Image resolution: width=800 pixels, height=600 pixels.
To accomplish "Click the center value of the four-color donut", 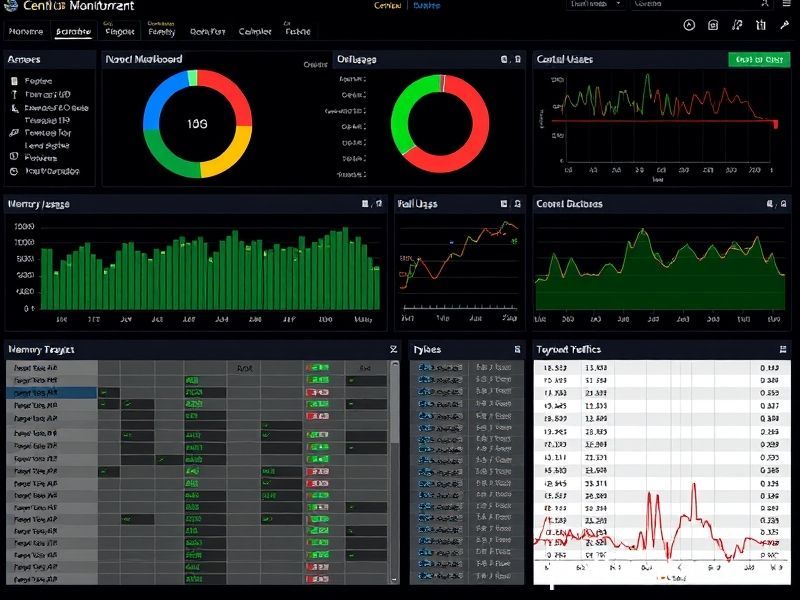I will 197,124.
